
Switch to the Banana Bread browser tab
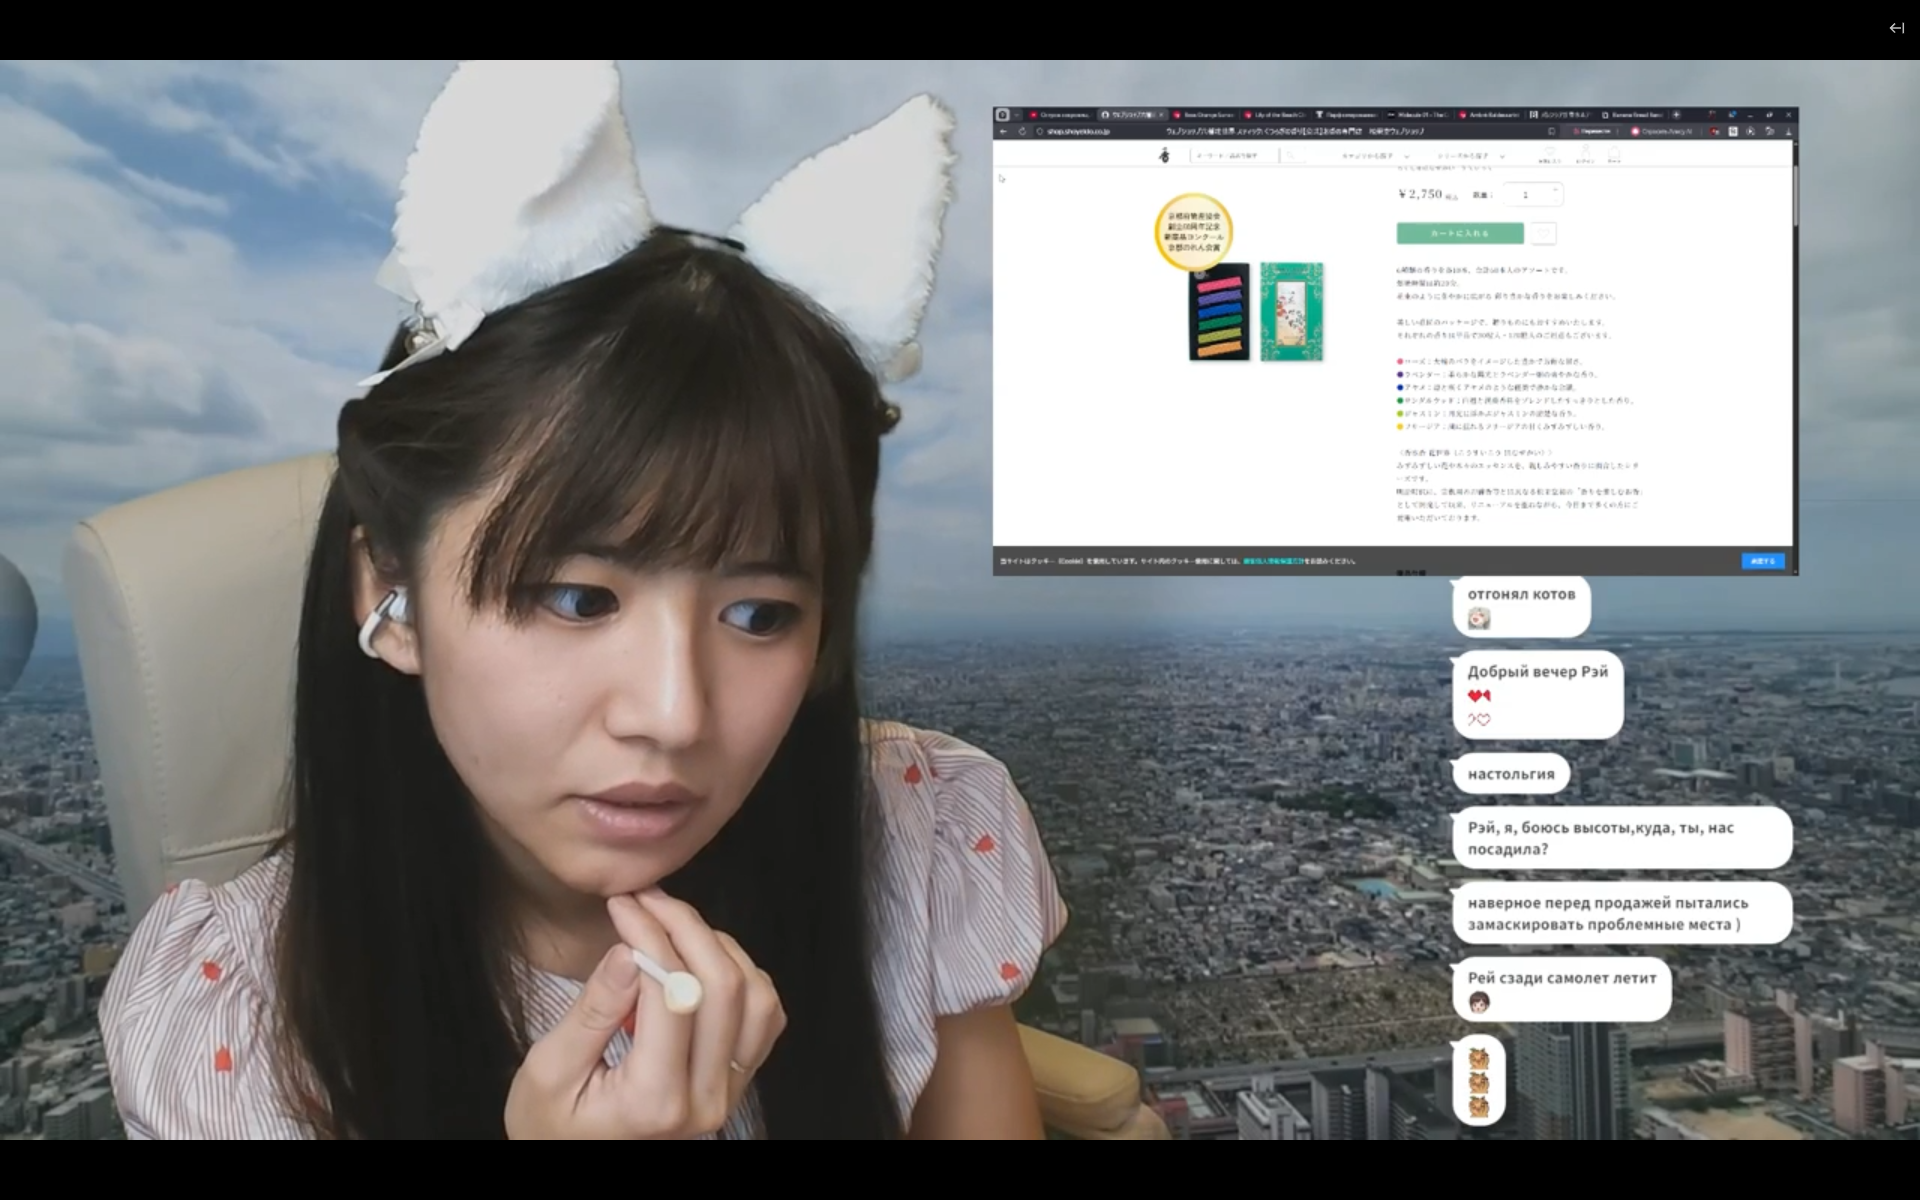1632,115
